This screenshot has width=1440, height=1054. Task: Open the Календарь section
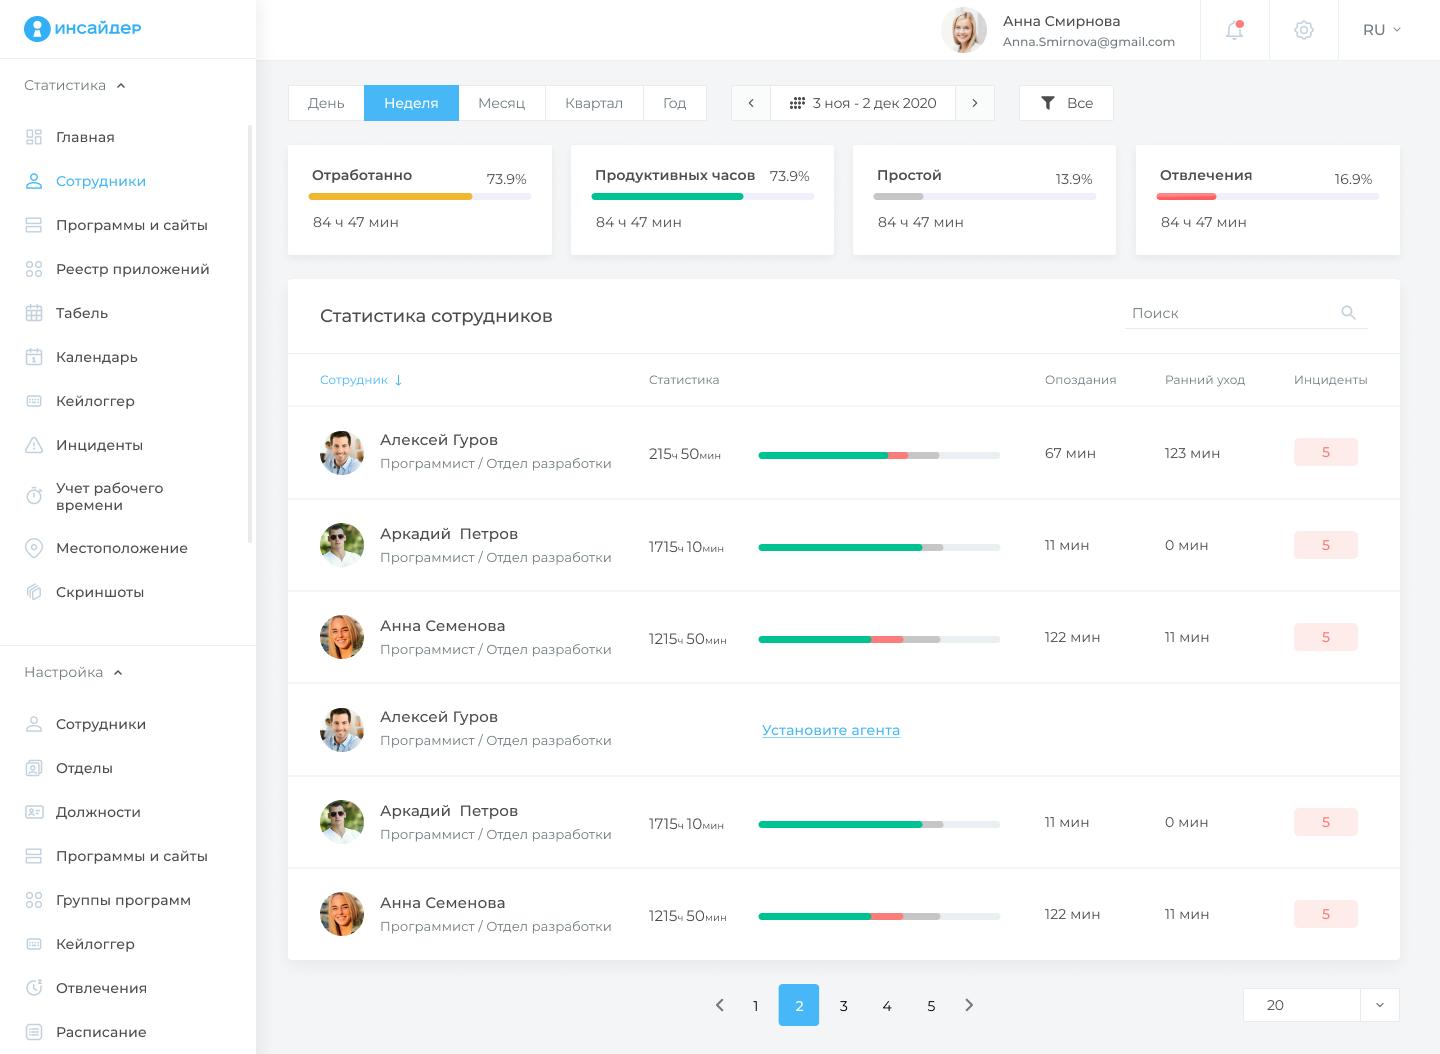coord(97,357)
